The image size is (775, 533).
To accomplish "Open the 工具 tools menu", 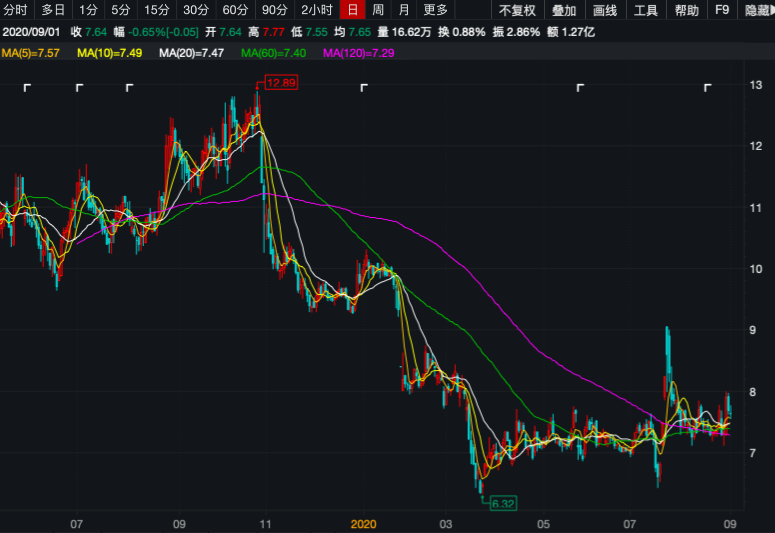I will (x=646, y=11).
